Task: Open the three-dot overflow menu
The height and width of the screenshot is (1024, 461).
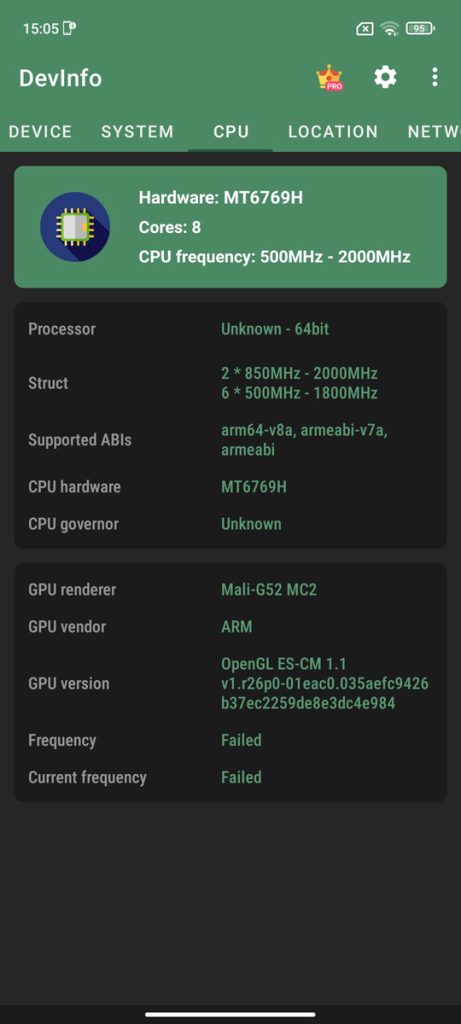Action: tap(435, 78)
